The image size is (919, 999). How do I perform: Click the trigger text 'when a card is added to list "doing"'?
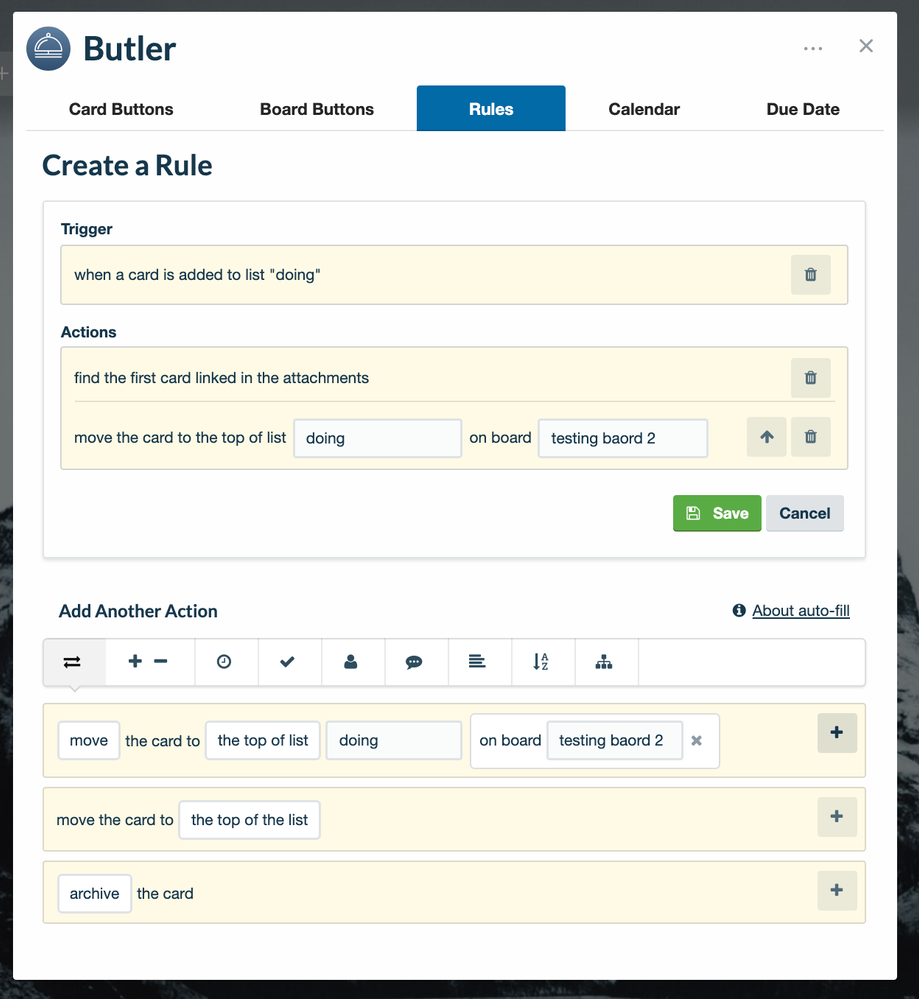(197, 275)
